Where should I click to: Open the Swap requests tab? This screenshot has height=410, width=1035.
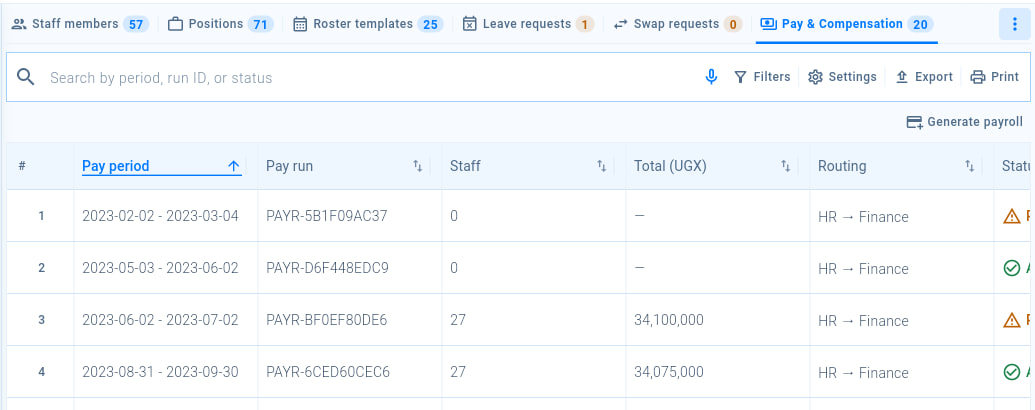tap(677, 24)
